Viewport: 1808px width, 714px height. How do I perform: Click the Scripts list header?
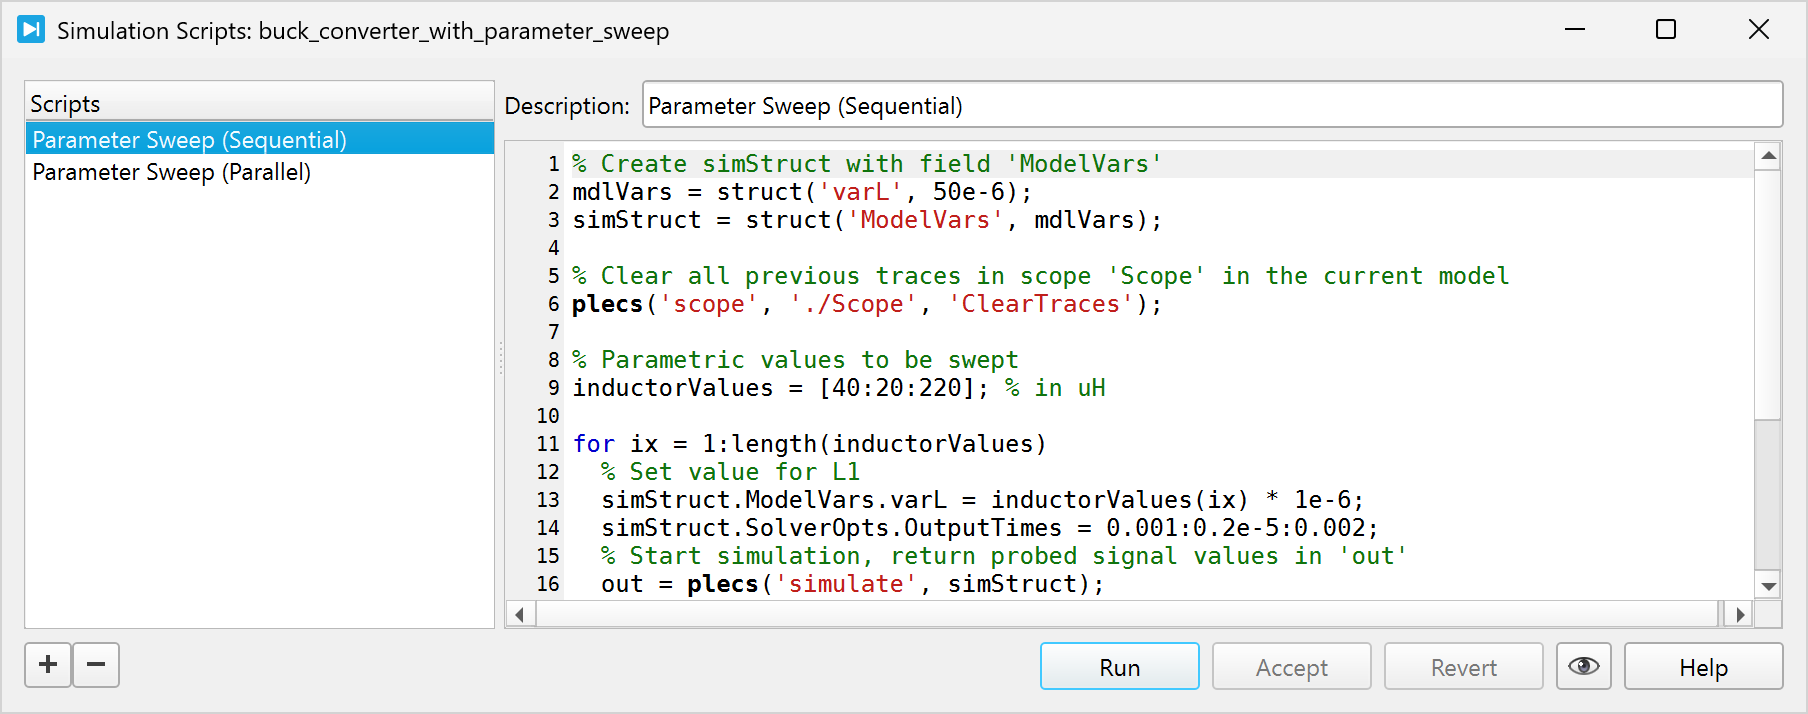[259, 104]
